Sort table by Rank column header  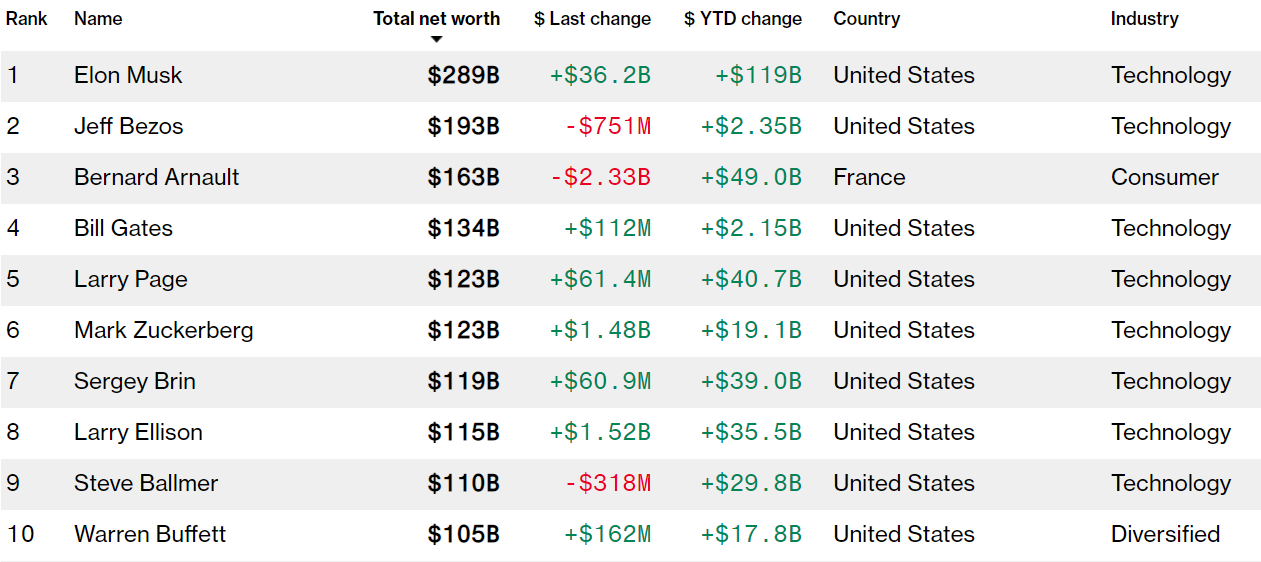27,19
